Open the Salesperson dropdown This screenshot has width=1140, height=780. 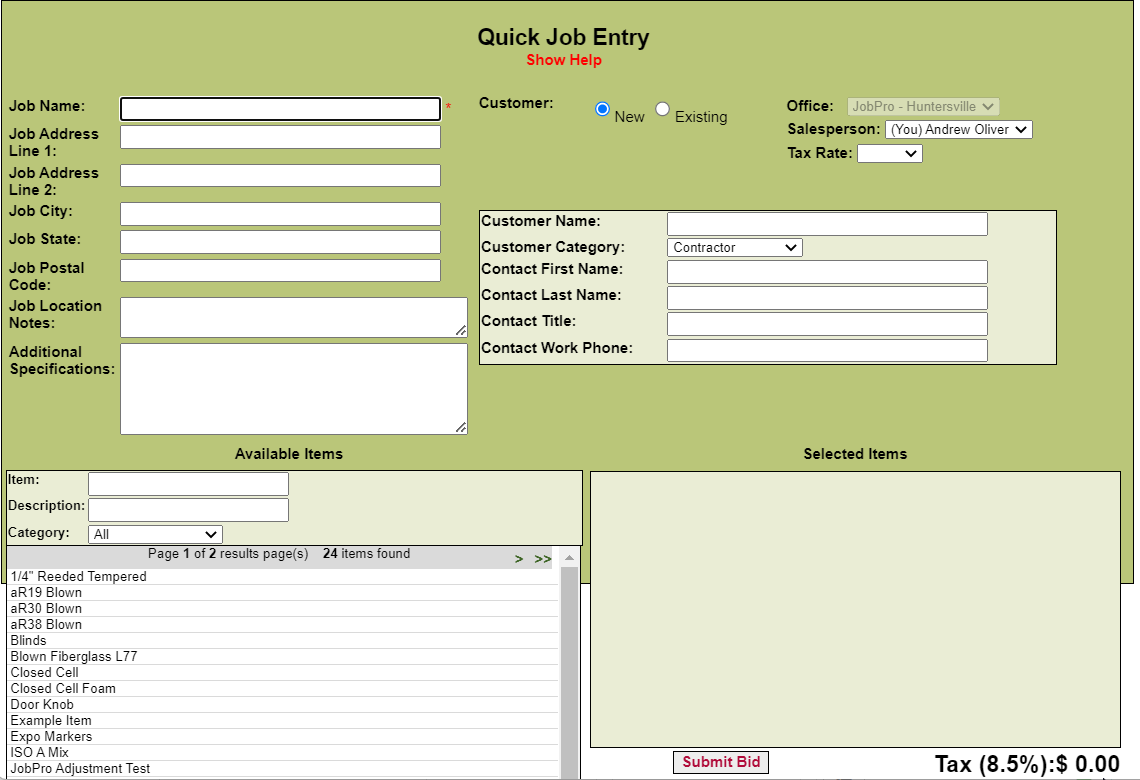click(958, 130)
